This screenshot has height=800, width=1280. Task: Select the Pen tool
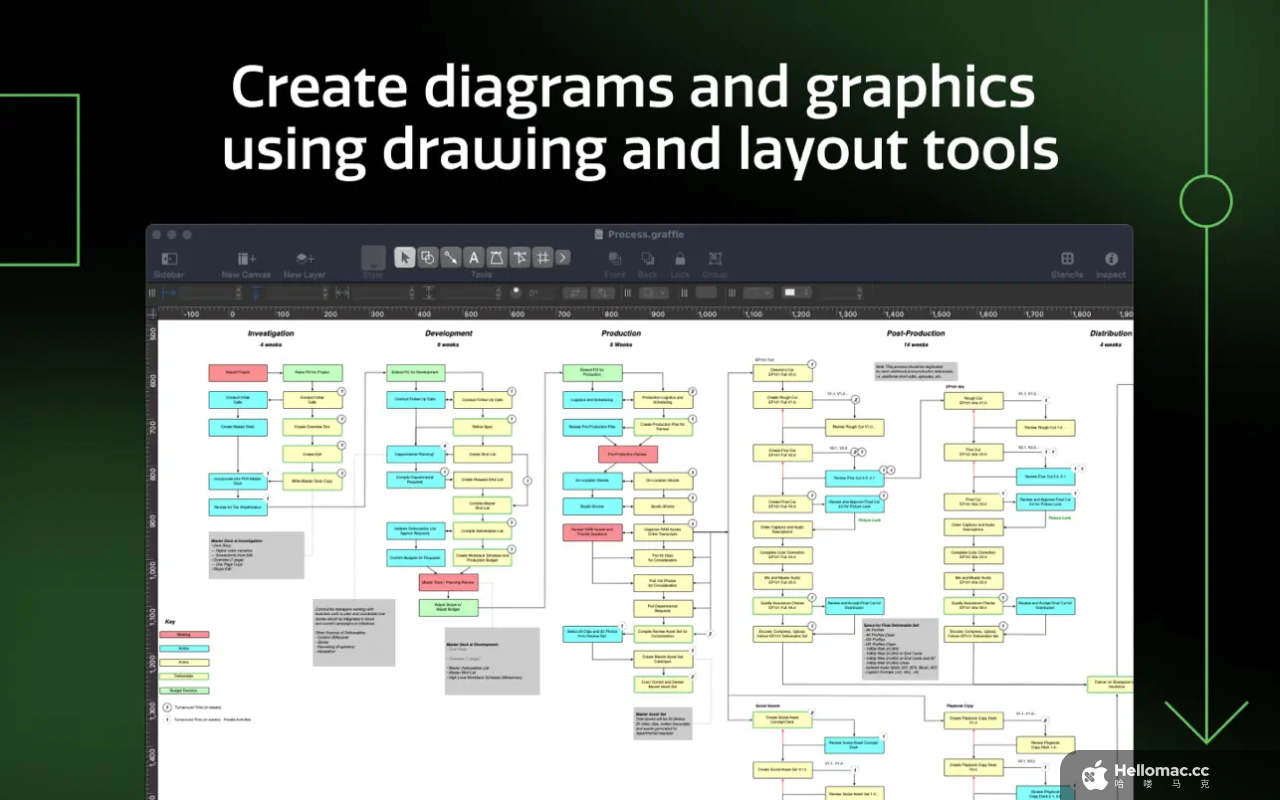tap(497, 258)
